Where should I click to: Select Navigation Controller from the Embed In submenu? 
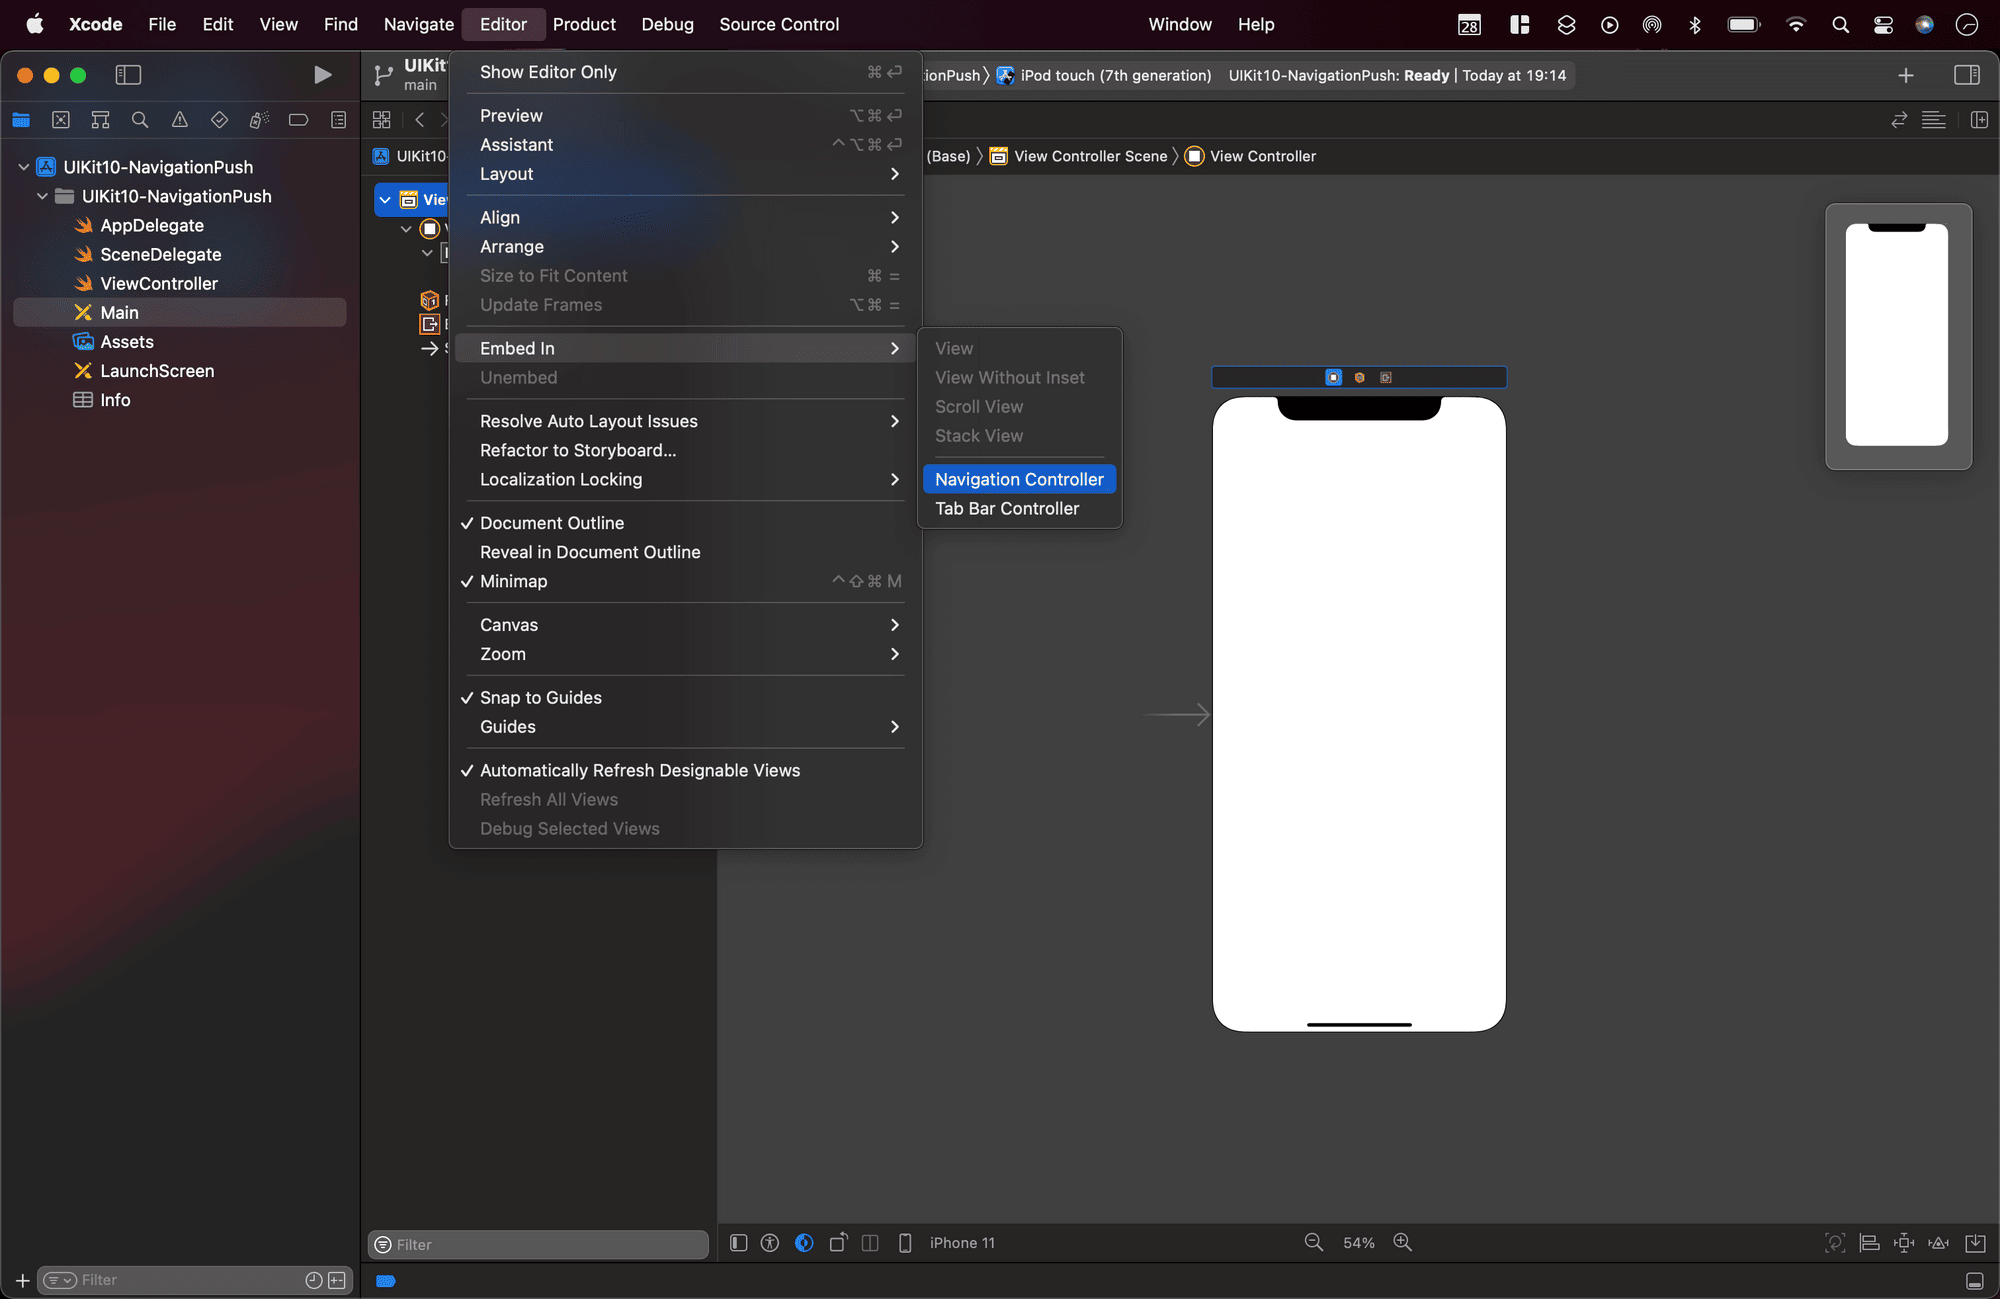(x=1019, y=479)
